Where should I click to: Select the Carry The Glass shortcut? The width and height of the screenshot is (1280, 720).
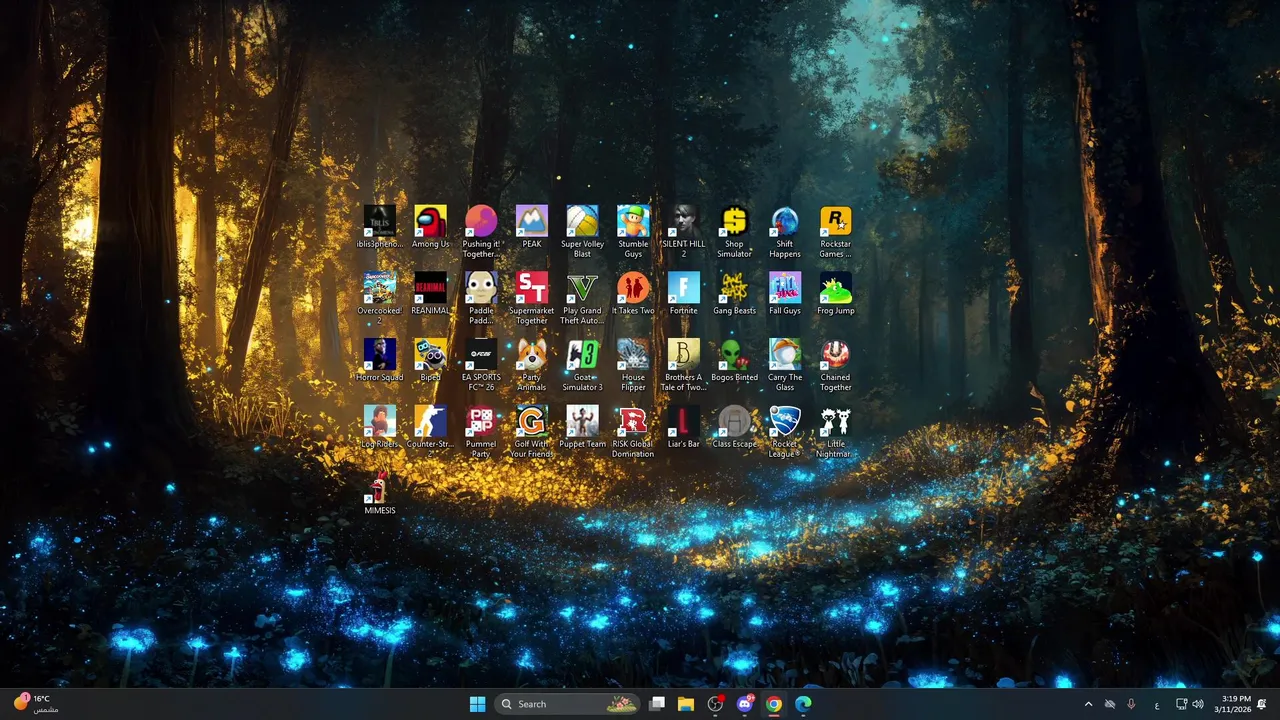[785, 365]
